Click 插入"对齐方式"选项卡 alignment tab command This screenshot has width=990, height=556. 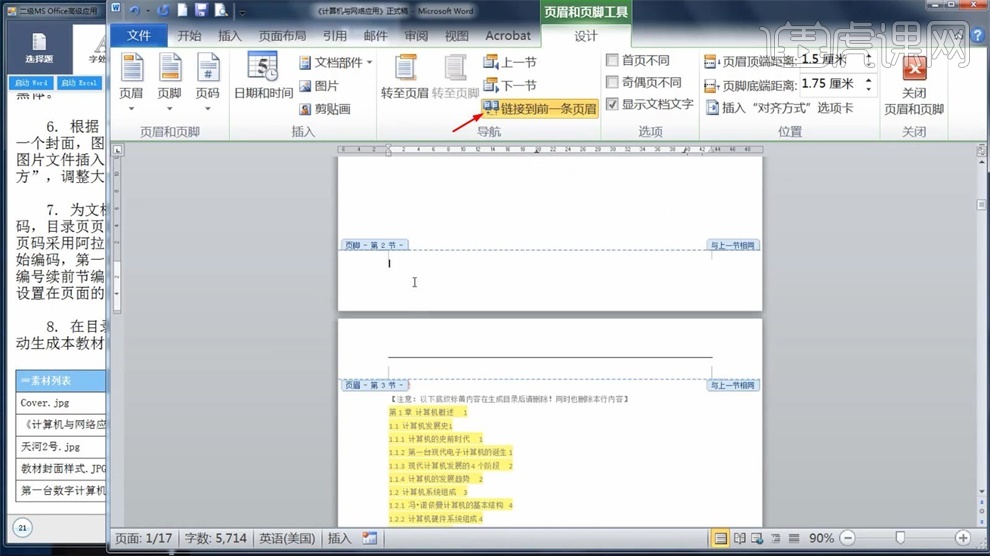coord(780,108)
